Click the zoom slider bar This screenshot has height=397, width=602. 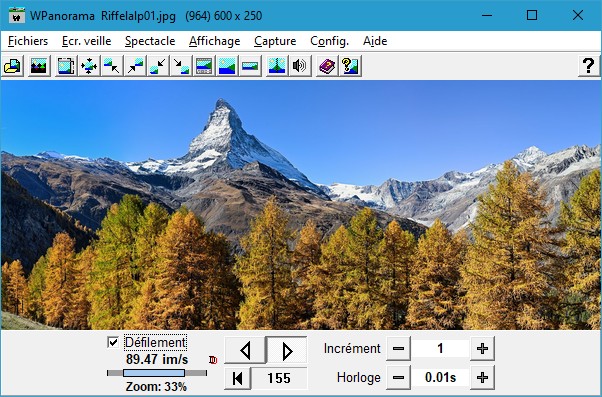pyautogui.click(x=157, y=373)
